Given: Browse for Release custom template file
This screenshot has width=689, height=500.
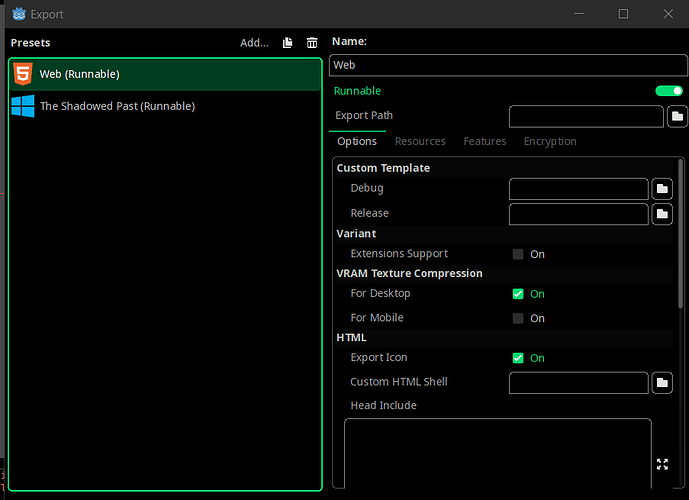Looking at the screenshot, I should tap(662, 214).
